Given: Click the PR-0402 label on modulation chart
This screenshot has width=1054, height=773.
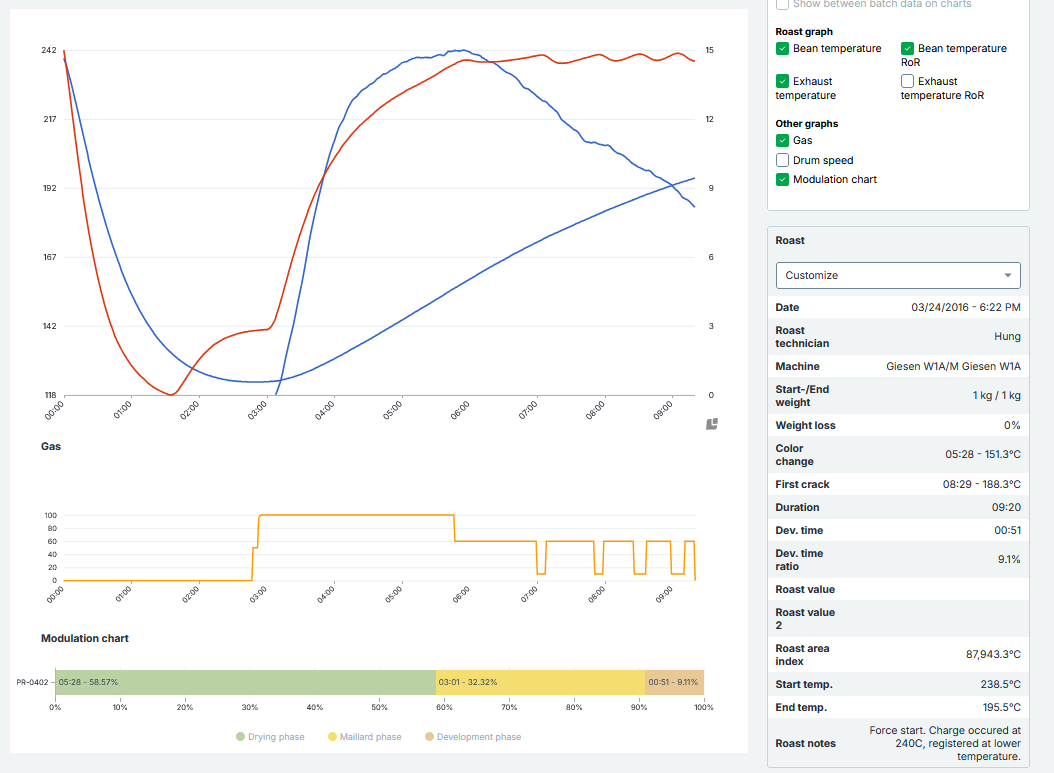Looking at the screenshot, I should tap(33, 682).
